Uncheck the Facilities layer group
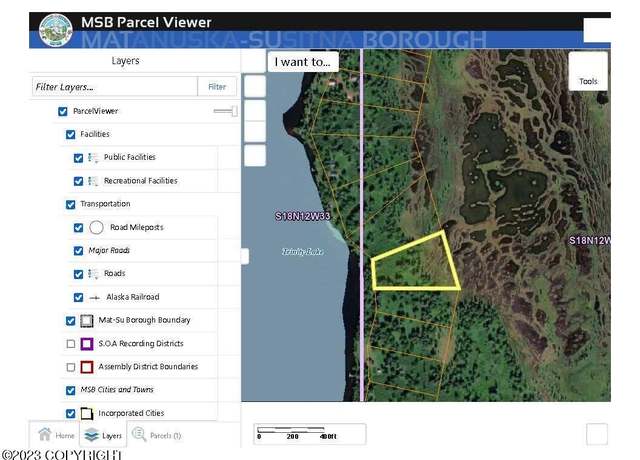The height and width of the screenshot is (460, 640). point(71,134)
